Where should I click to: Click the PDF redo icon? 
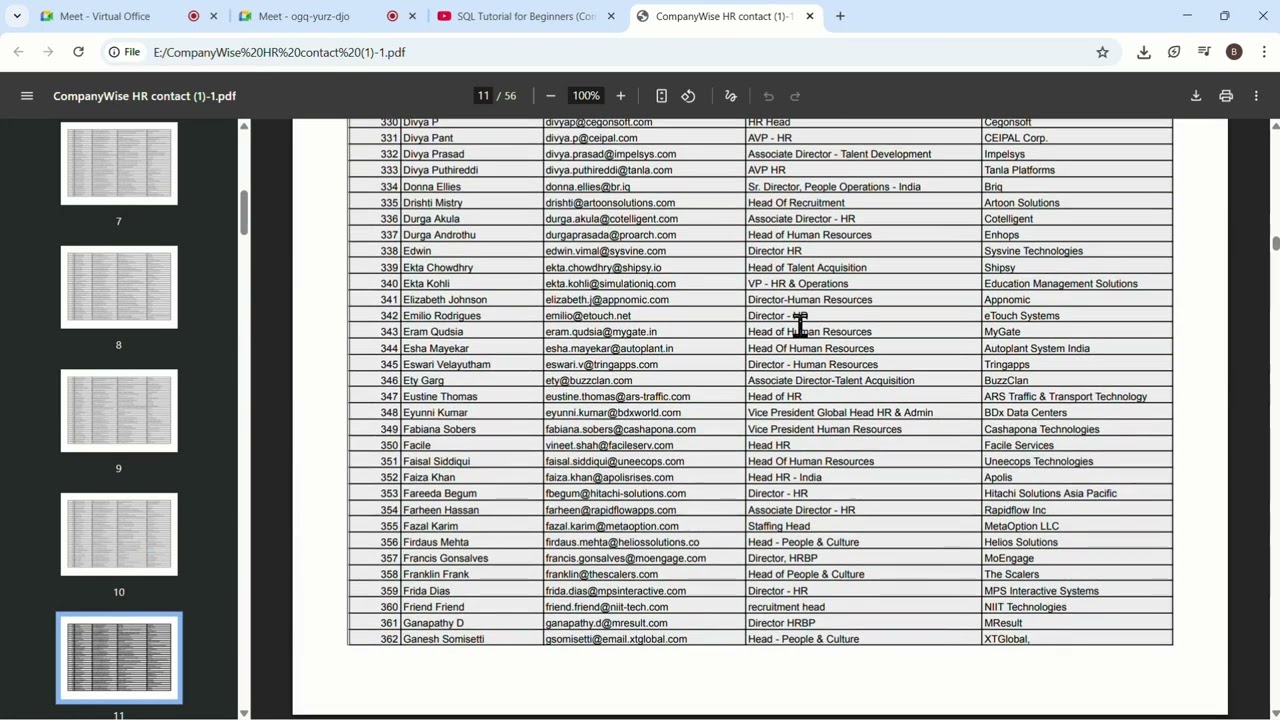pos(795,96)
